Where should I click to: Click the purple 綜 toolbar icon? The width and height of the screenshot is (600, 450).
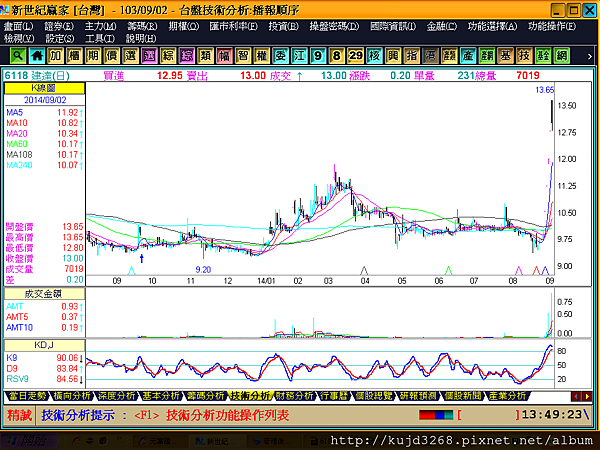click(x=187, y=56)
